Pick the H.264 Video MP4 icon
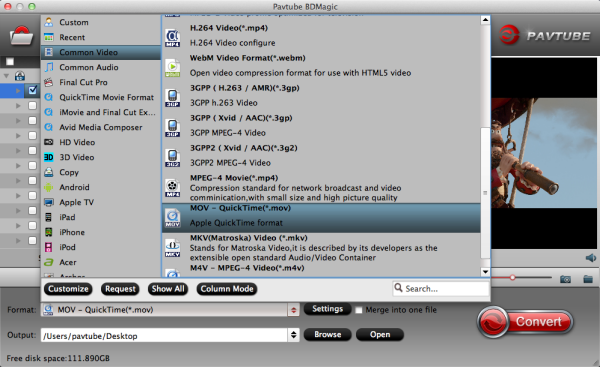 (x=173, y=38)
